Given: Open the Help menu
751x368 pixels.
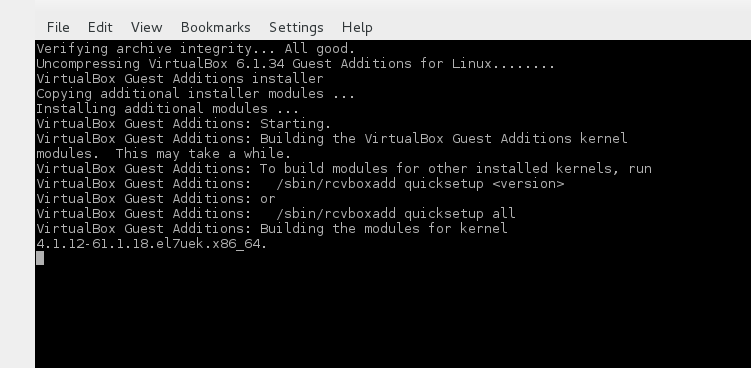Looking at the screenshot, I should pos(357,27).
